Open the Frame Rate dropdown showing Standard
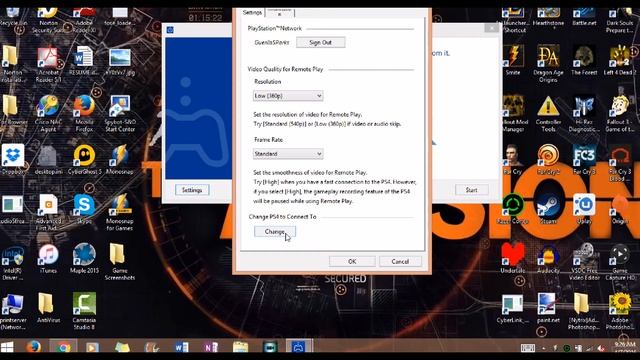 [288, 153]
